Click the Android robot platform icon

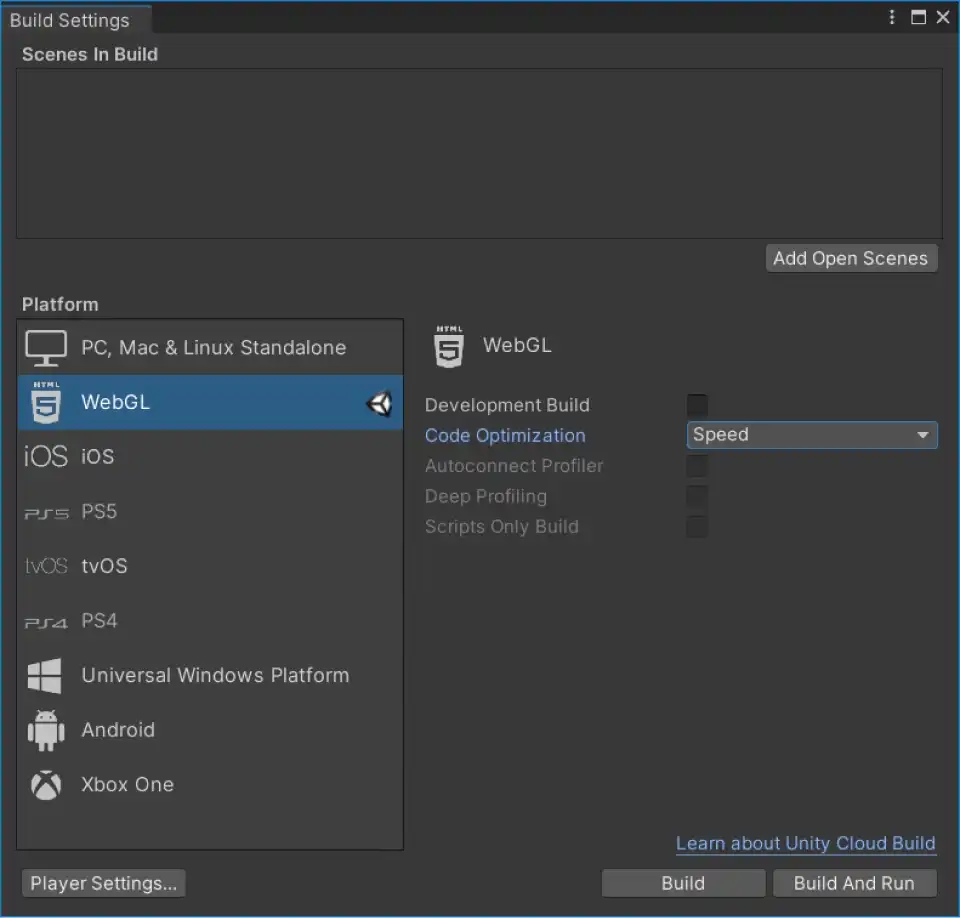(44, 730)
